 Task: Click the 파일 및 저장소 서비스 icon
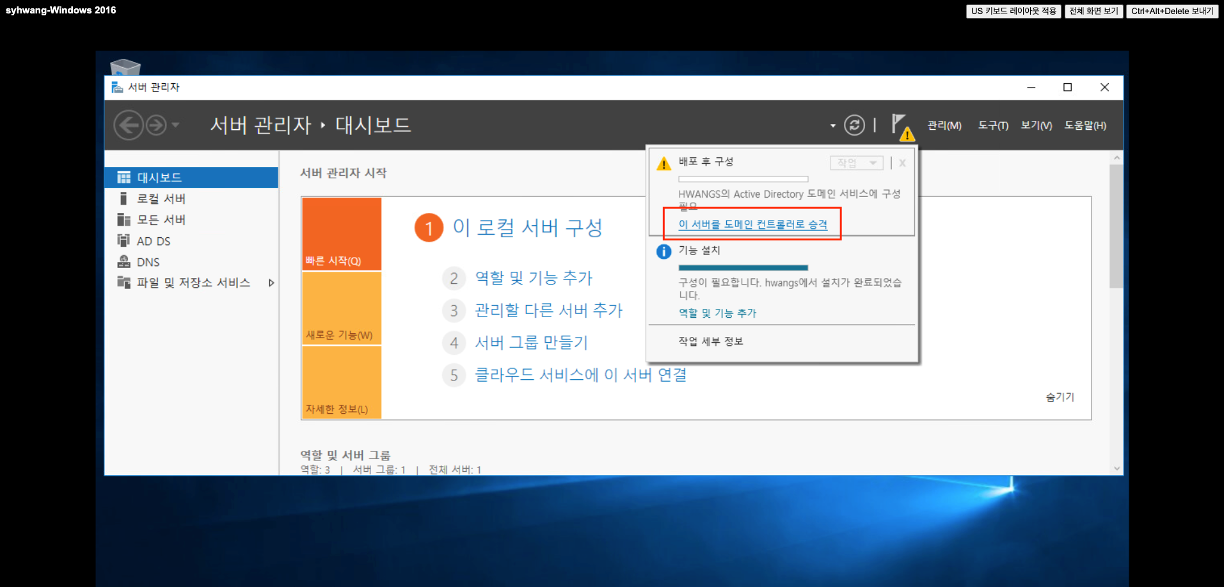click(124, 283)
